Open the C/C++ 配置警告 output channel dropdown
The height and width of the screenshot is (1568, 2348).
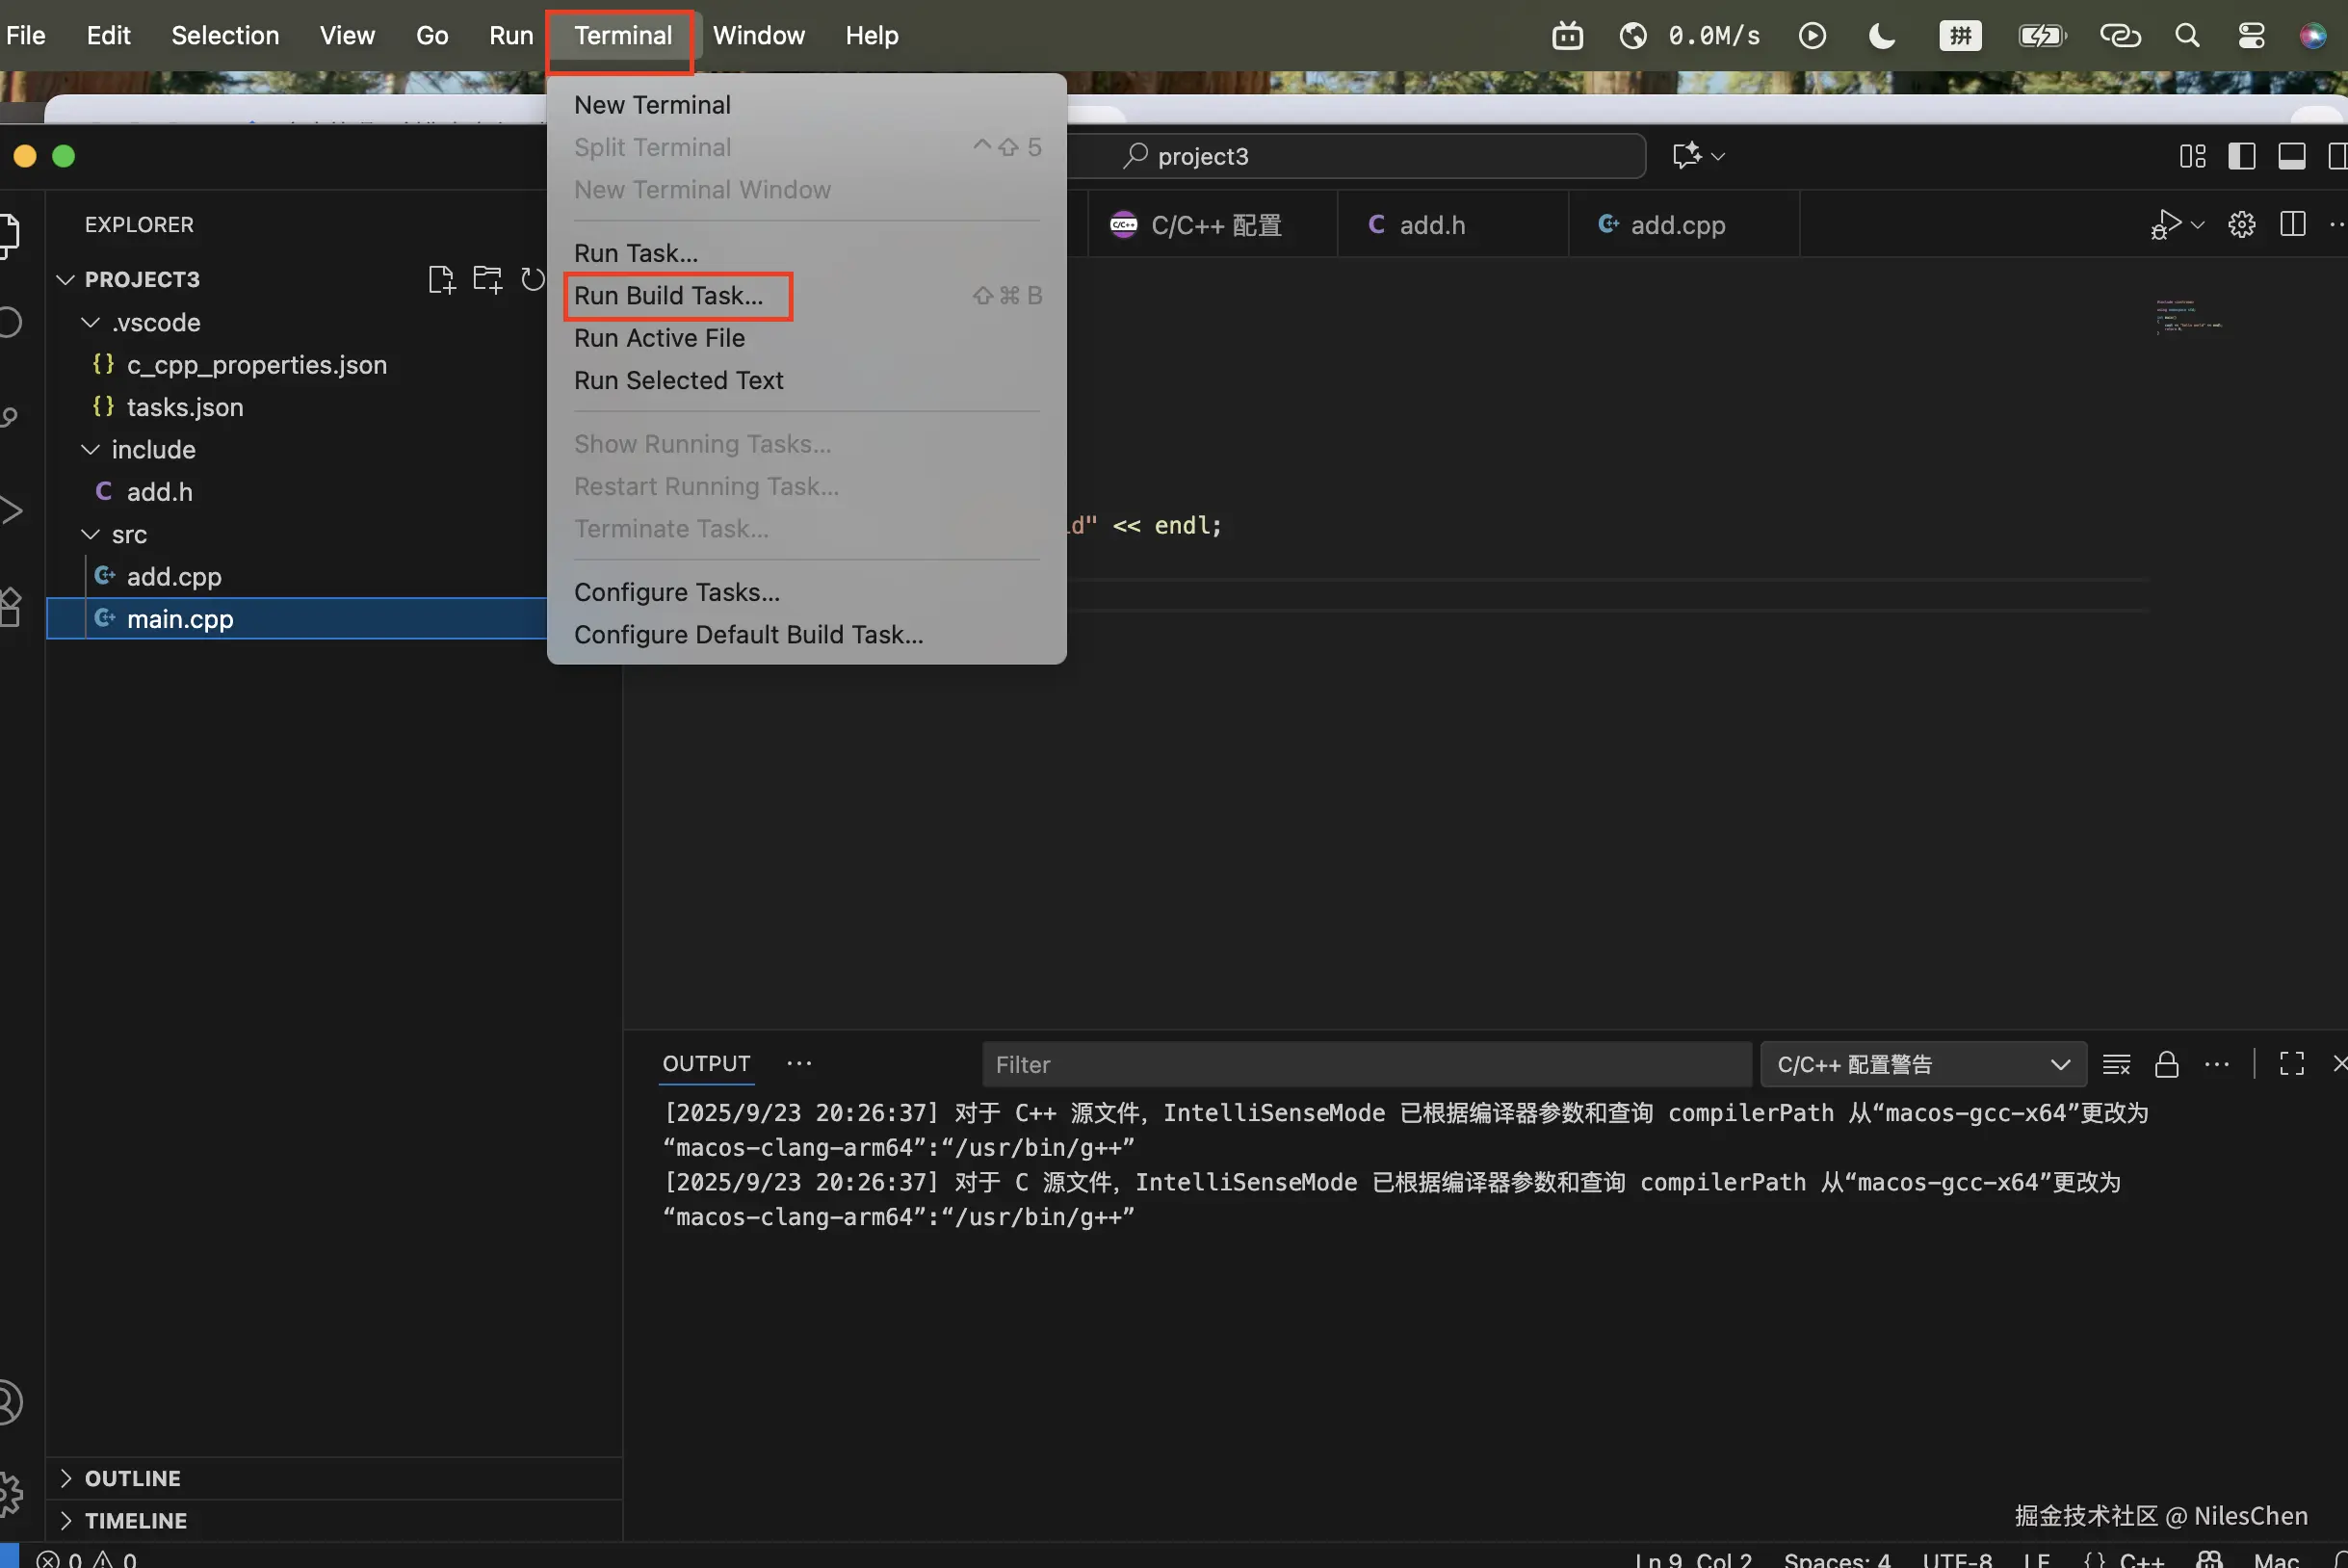click(x=1922, y=1064)
